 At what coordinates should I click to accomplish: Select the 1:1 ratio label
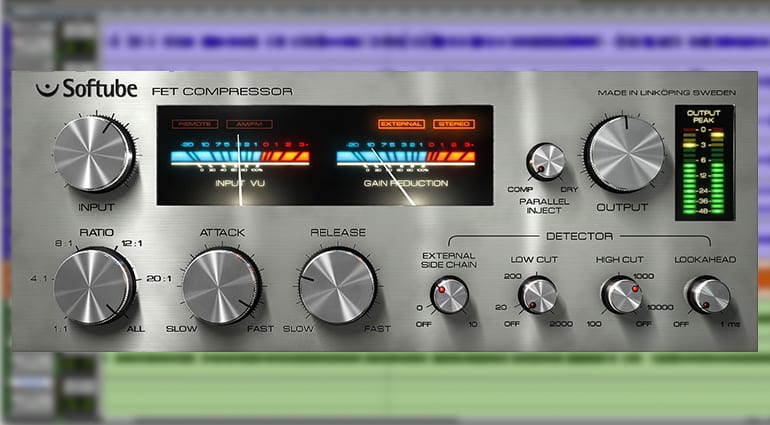[61, 329]
